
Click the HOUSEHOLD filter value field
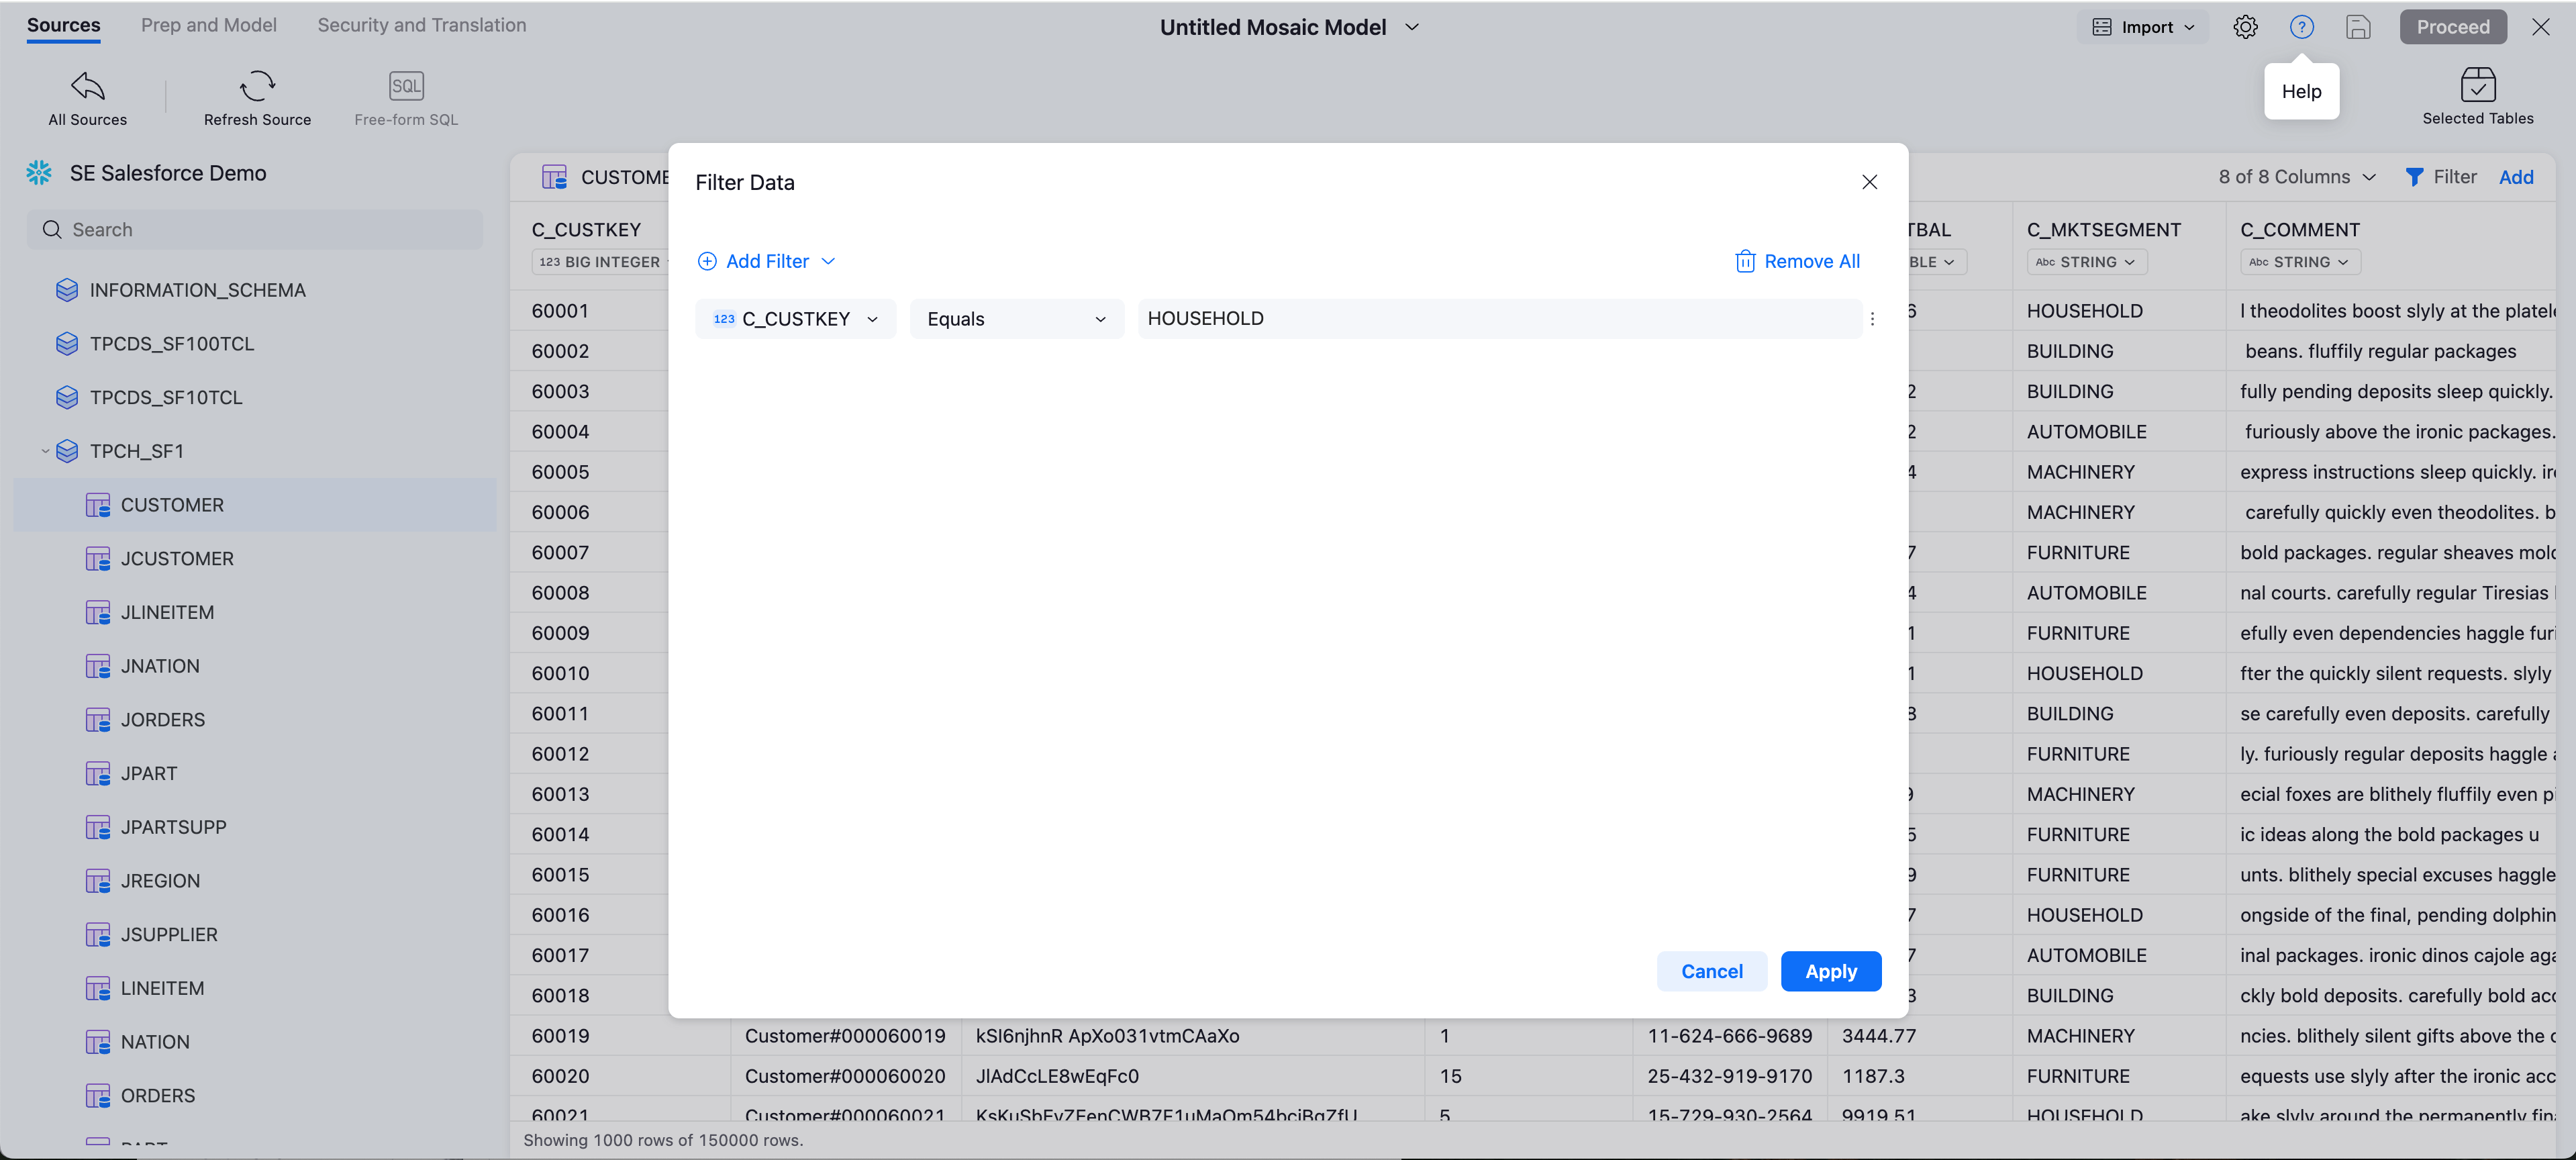[x=1498, y=319]
